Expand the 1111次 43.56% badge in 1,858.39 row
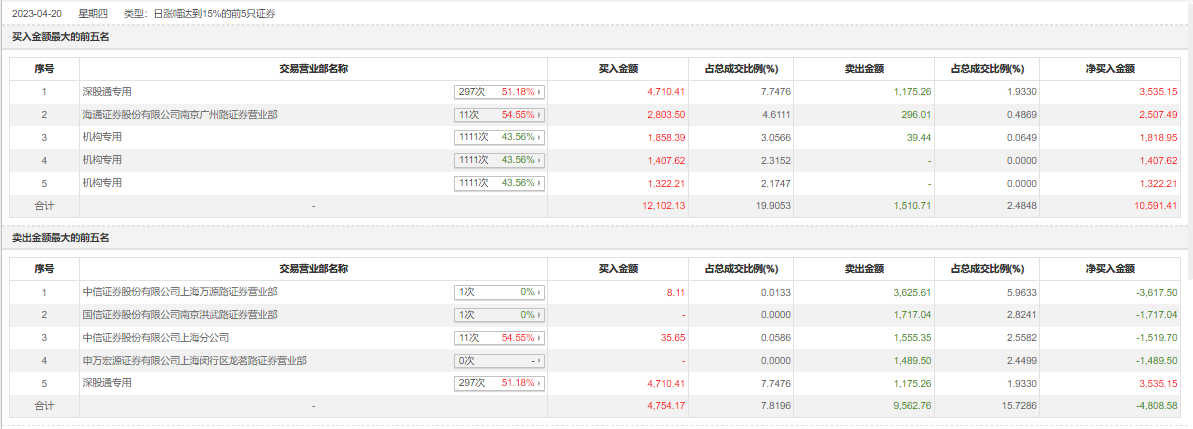The image size is (1193, 429). [x=500, y=138]
